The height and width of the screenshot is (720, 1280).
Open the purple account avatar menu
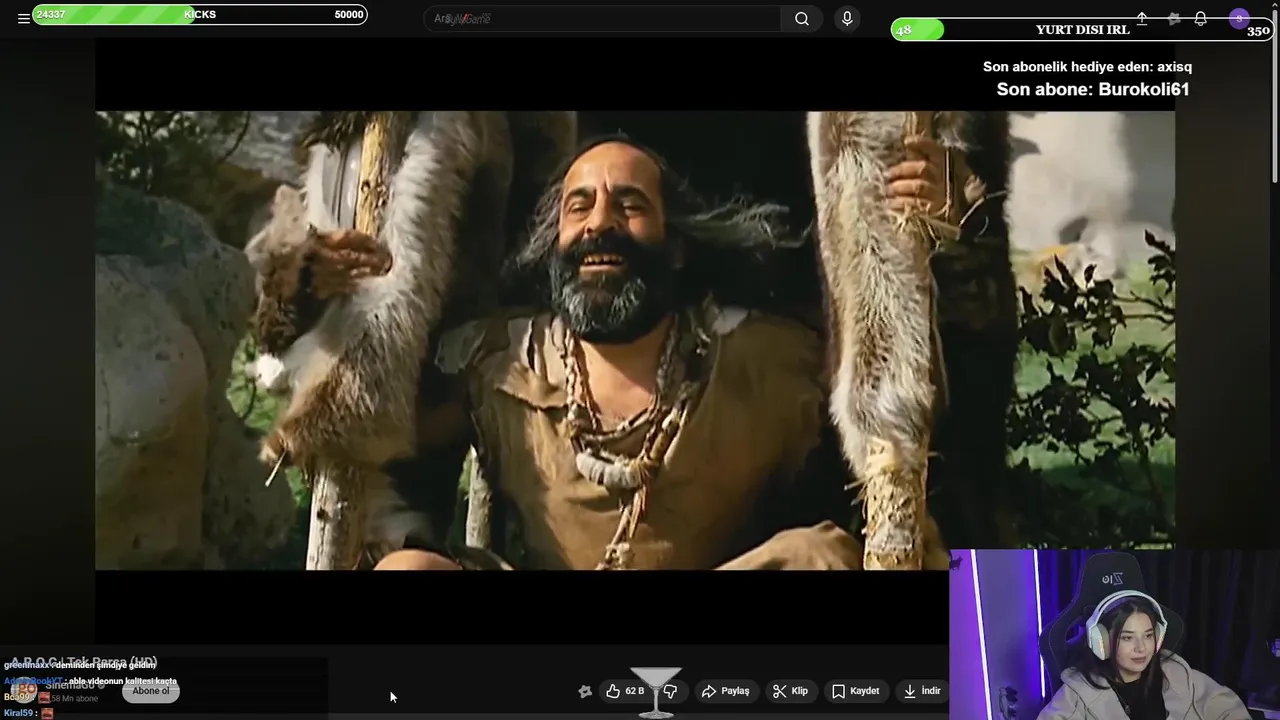(x=1239, y=18)
